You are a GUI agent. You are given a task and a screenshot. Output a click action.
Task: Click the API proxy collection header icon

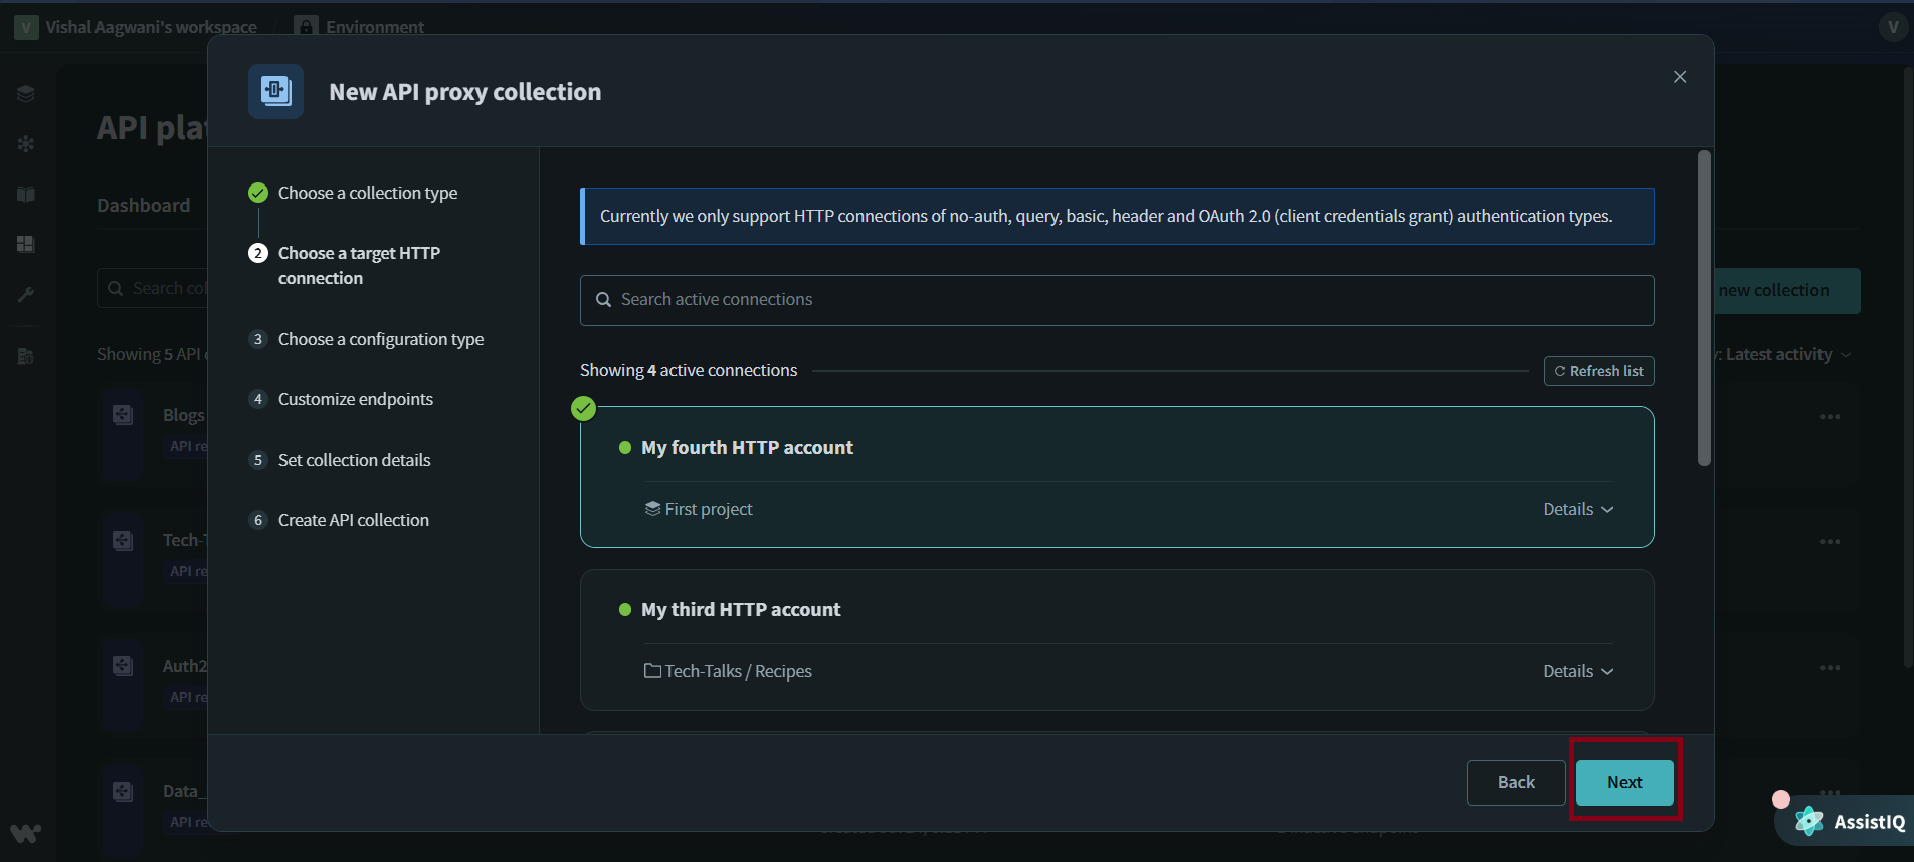coord(276,91)
